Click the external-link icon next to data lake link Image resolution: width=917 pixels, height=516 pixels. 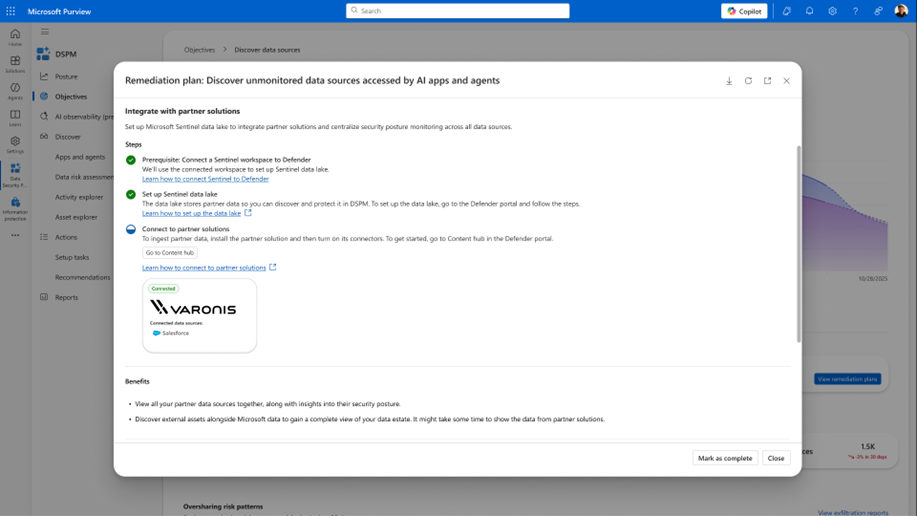click(248, 213)
